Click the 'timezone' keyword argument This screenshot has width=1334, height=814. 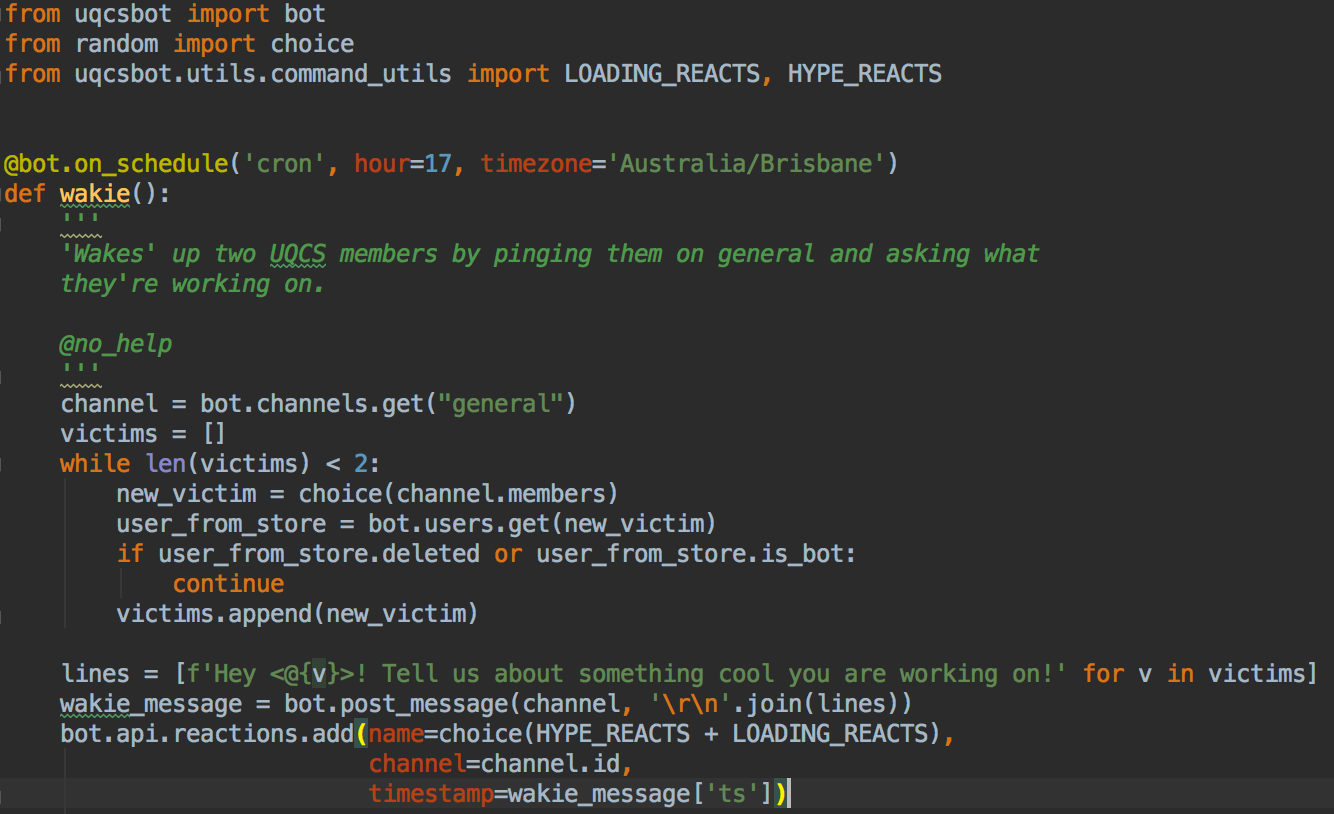pyautogui.click(x=536, y=164)
